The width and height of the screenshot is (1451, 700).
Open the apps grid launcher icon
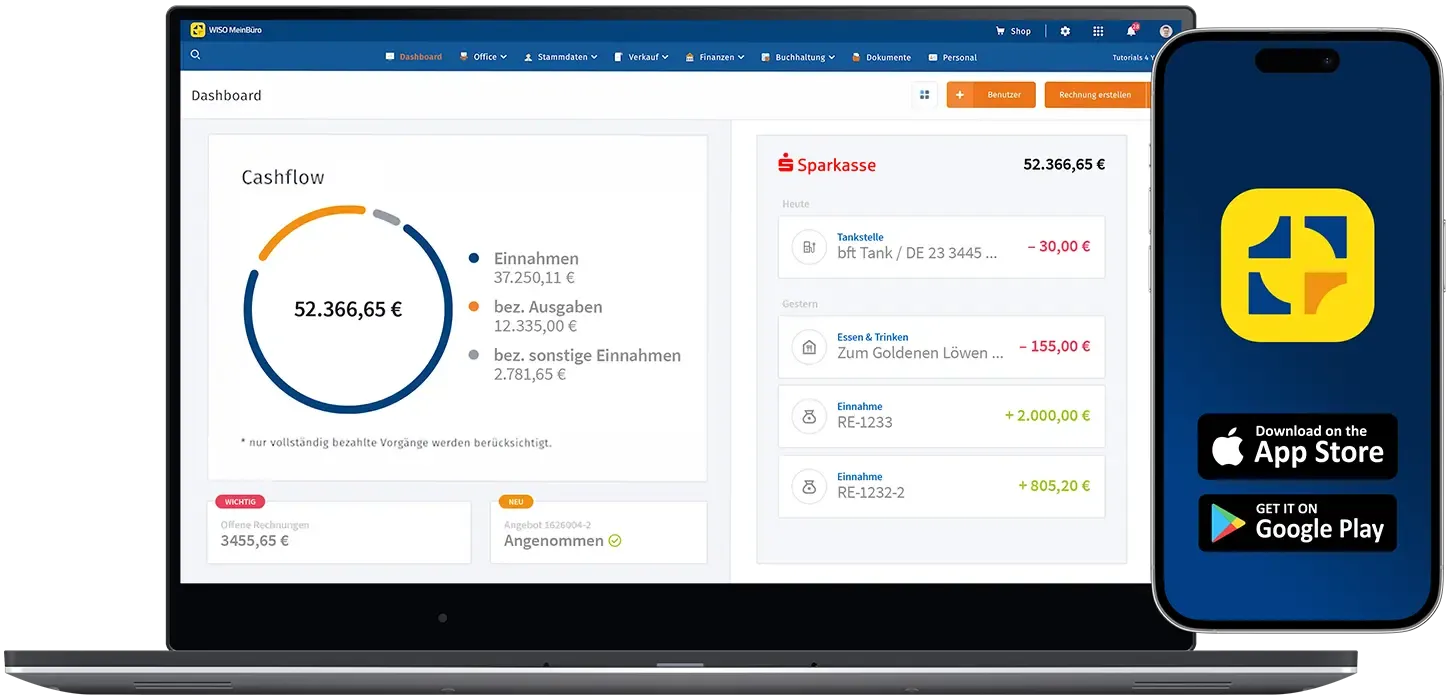coord(1097,31)
